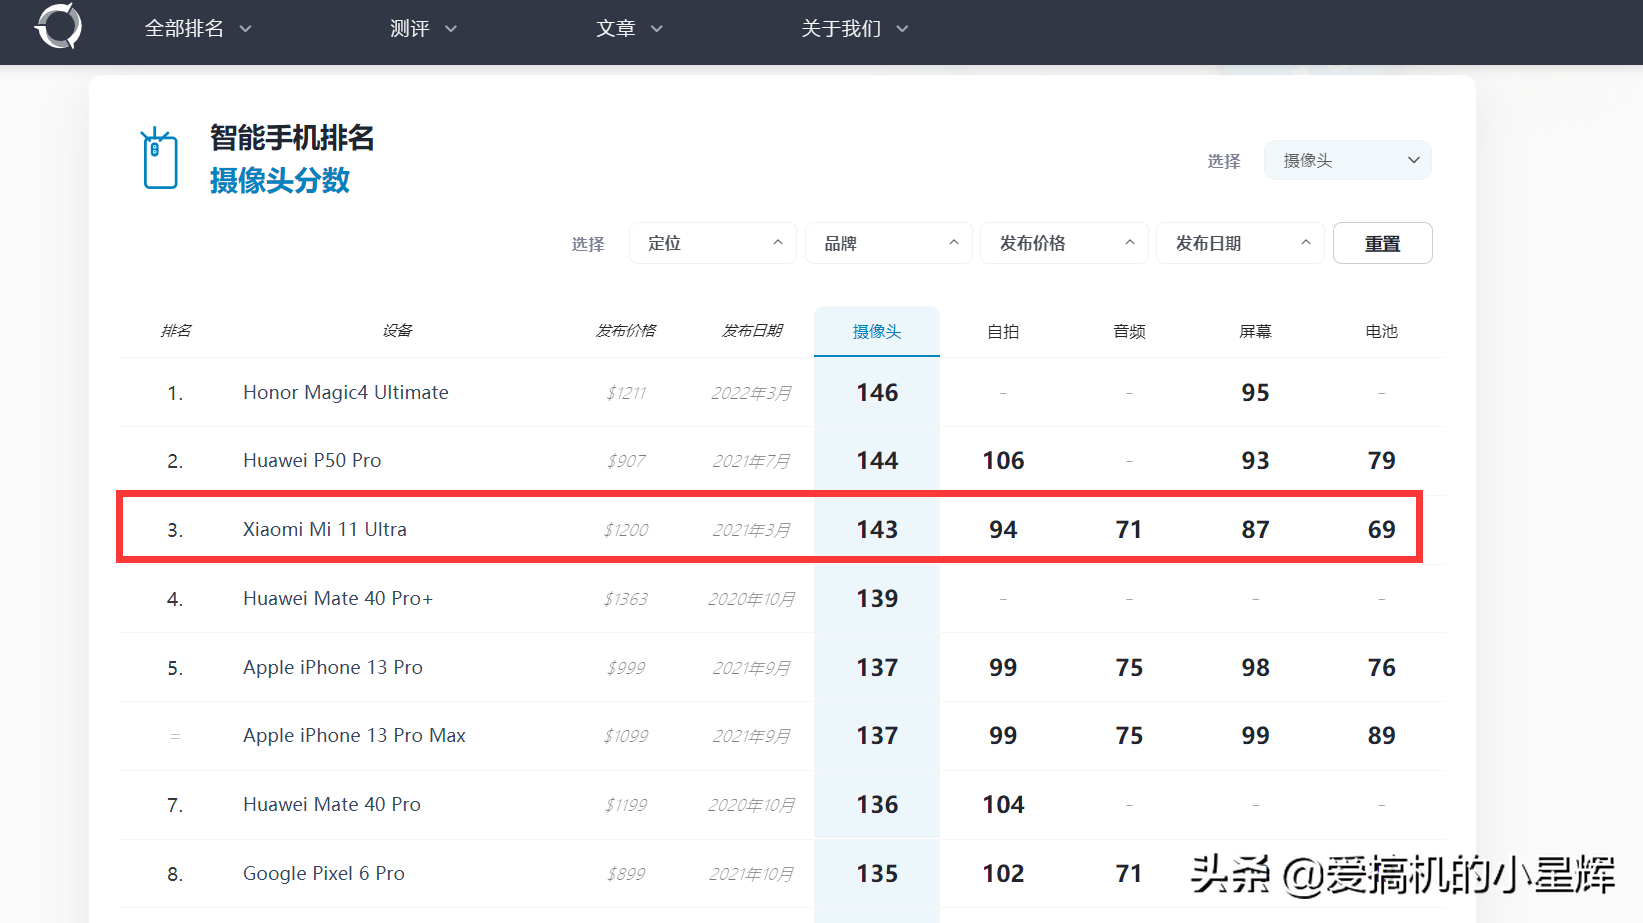Viewport: 1643px width, 923px height.
Task: Click battery score 69 for Xiaomi Mi 11 Ultra
Action: (x=1381, y=529)
